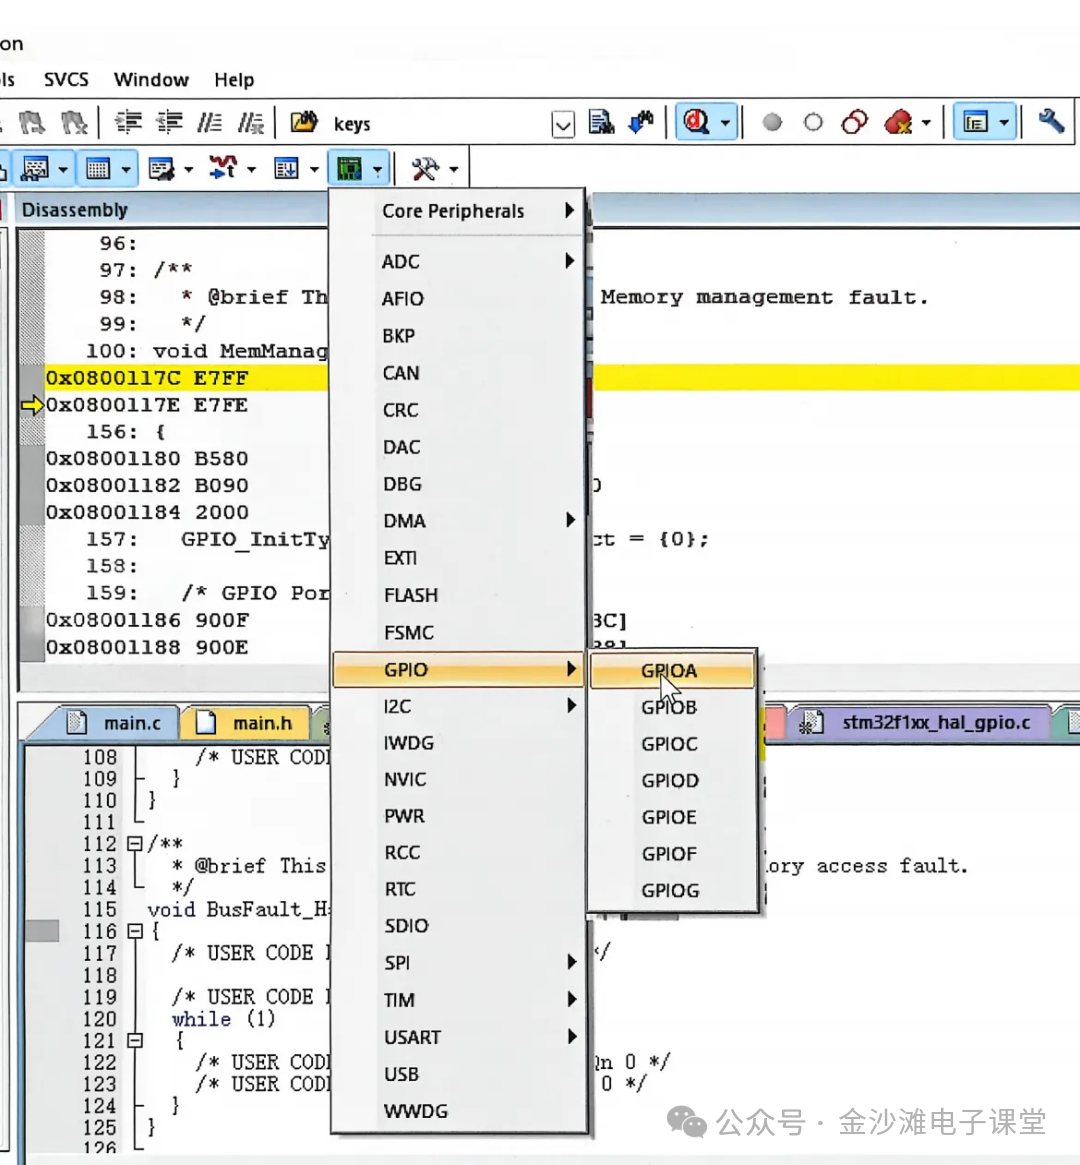1080x1165 pixels.
Task: Select the CAN peripheral
Action: 458,373
